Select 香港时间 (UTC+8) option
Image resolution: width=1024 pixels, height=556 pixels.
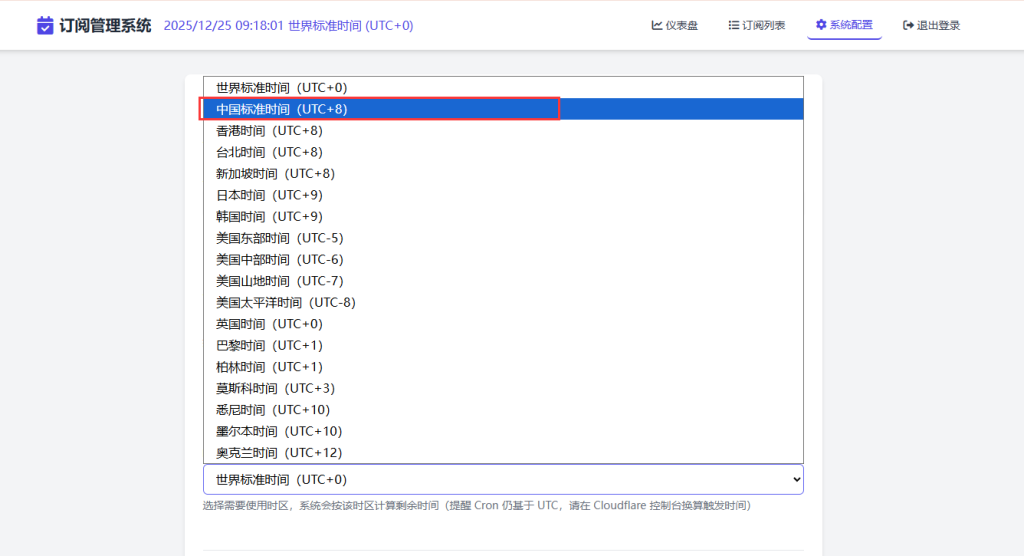[x=269, y=131]
